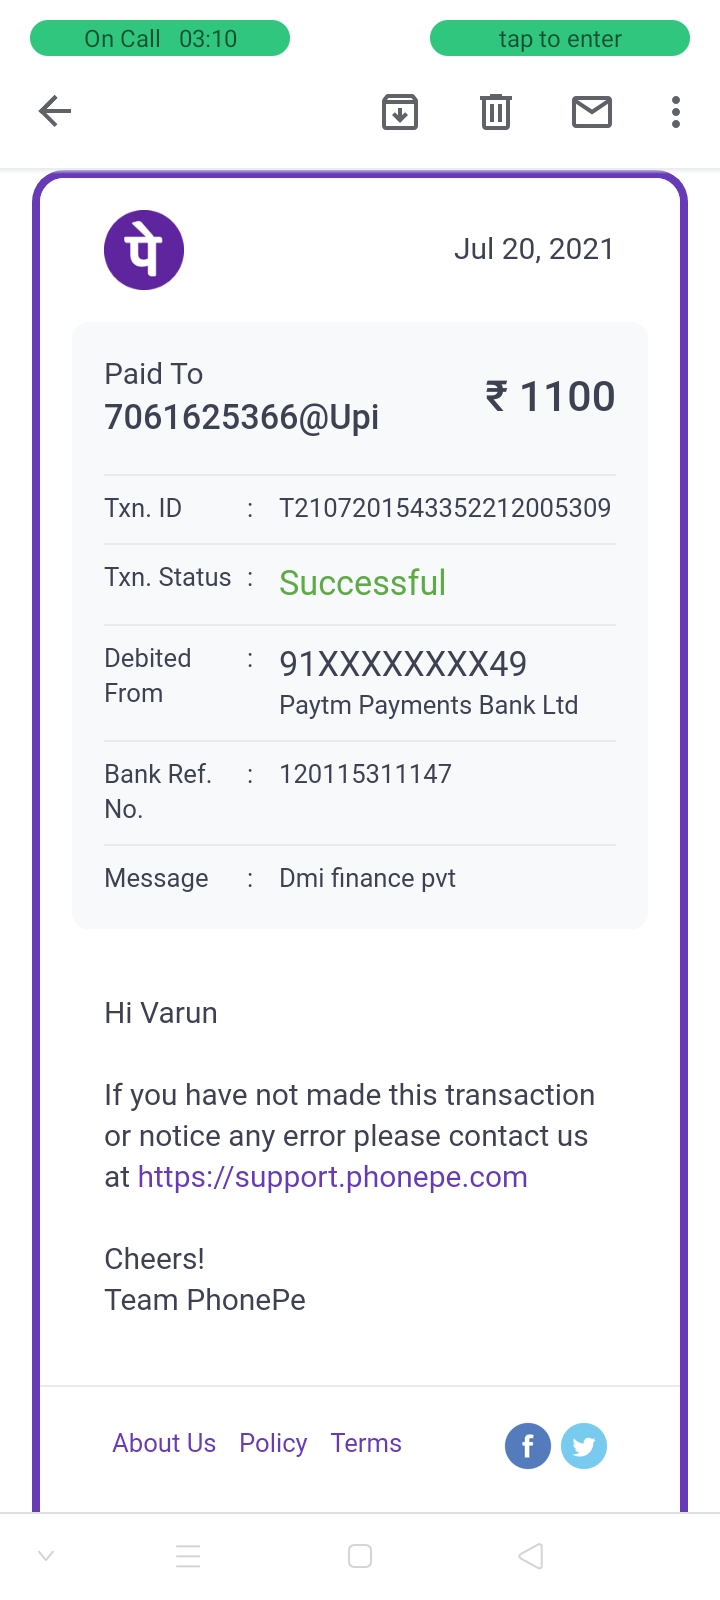The image size is (720, 1600).
Task: Tap the 'tap to enter' call button
Action: coord(560,39)
